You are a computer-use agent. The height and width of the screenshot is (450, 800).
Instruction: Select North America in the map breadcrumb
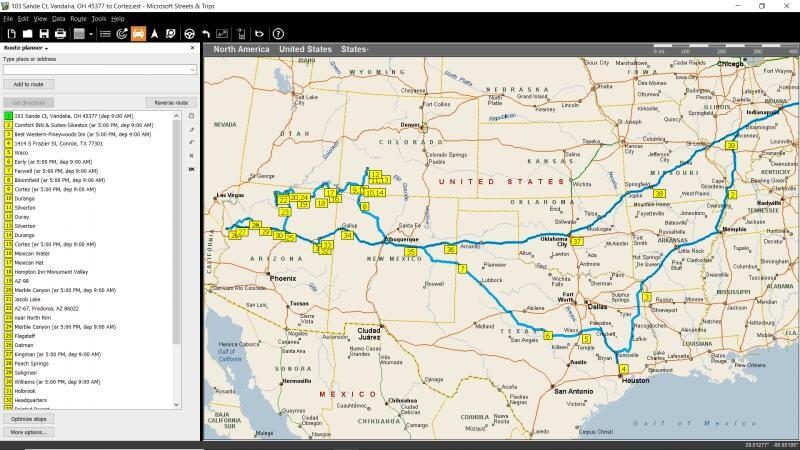click(x=241, y=49)
